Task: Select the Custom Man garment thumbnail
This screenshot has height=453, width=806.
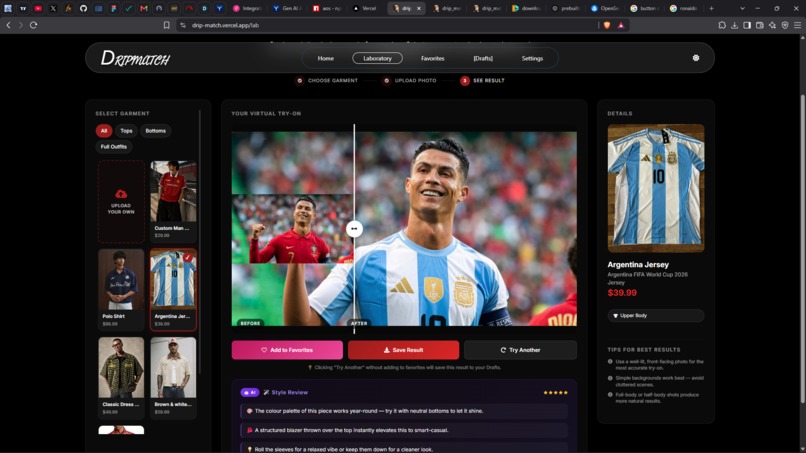Action: (x=173, y=191)
